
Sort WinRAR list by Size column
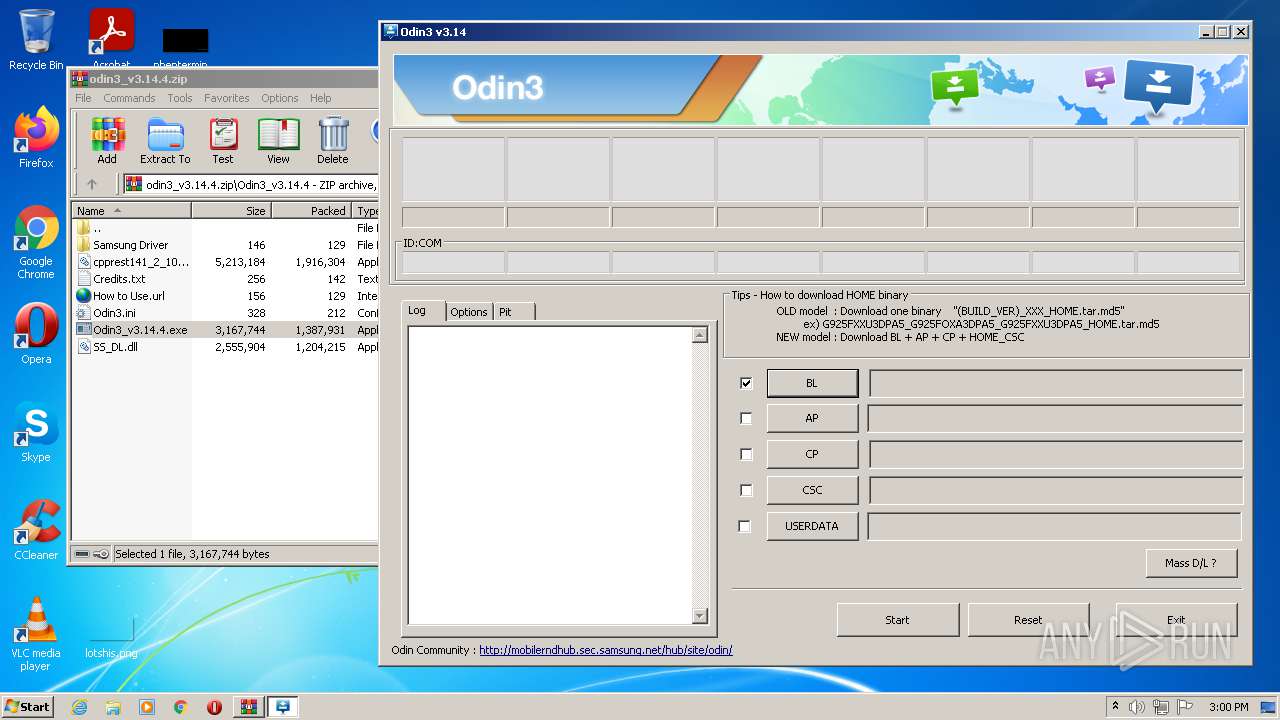click(232, 211)
